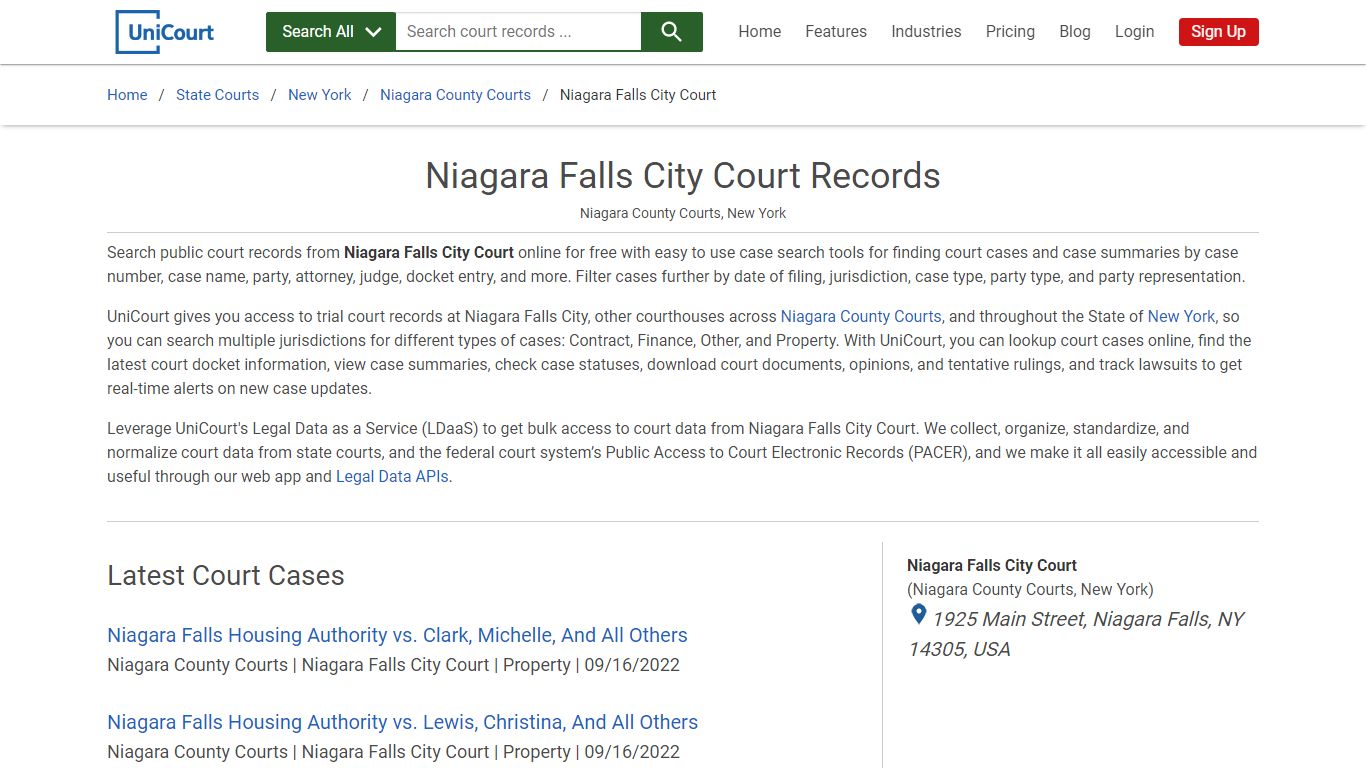Click the map pin location icon
The width and height of the screenshot is (1366, 768).
click(918, 616)
